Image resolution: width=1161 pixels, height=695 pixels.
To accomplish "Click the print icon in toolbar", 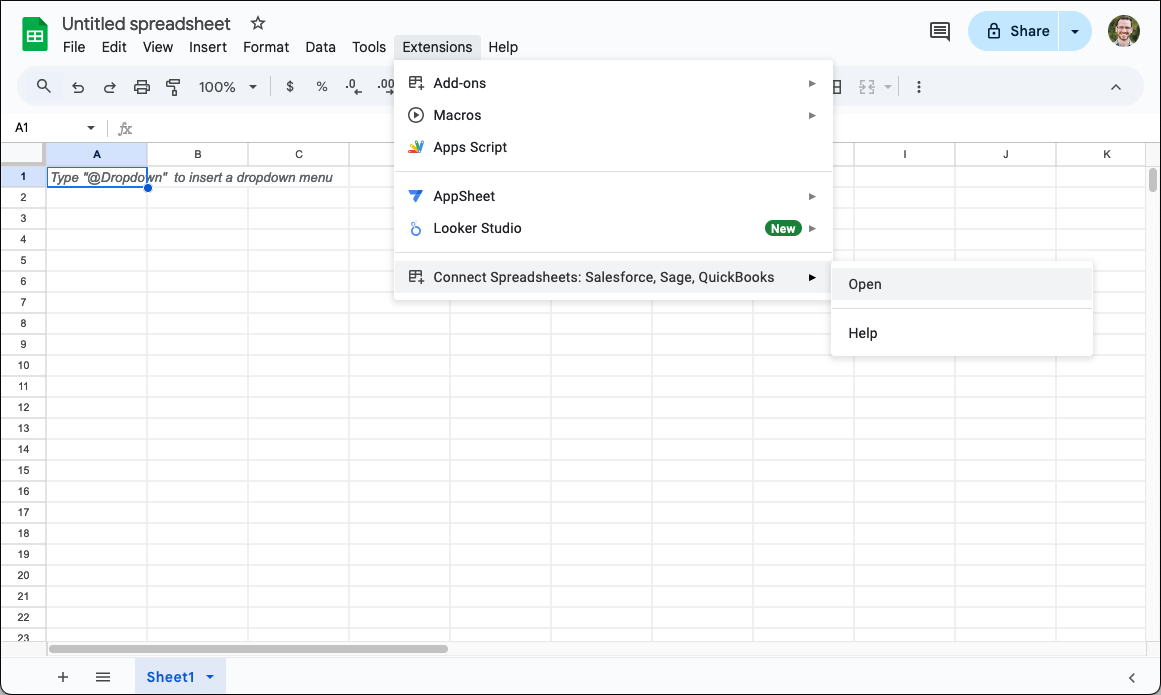I will [x=142, y=87].
